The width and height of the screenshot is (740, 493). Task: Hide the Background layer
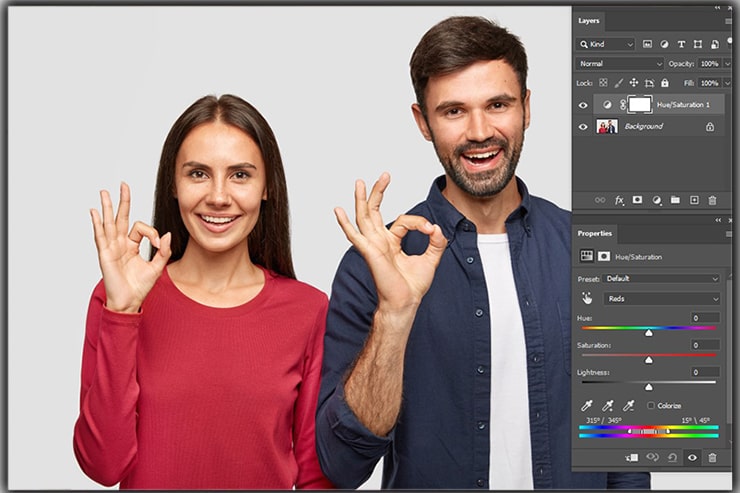[583, 127]
